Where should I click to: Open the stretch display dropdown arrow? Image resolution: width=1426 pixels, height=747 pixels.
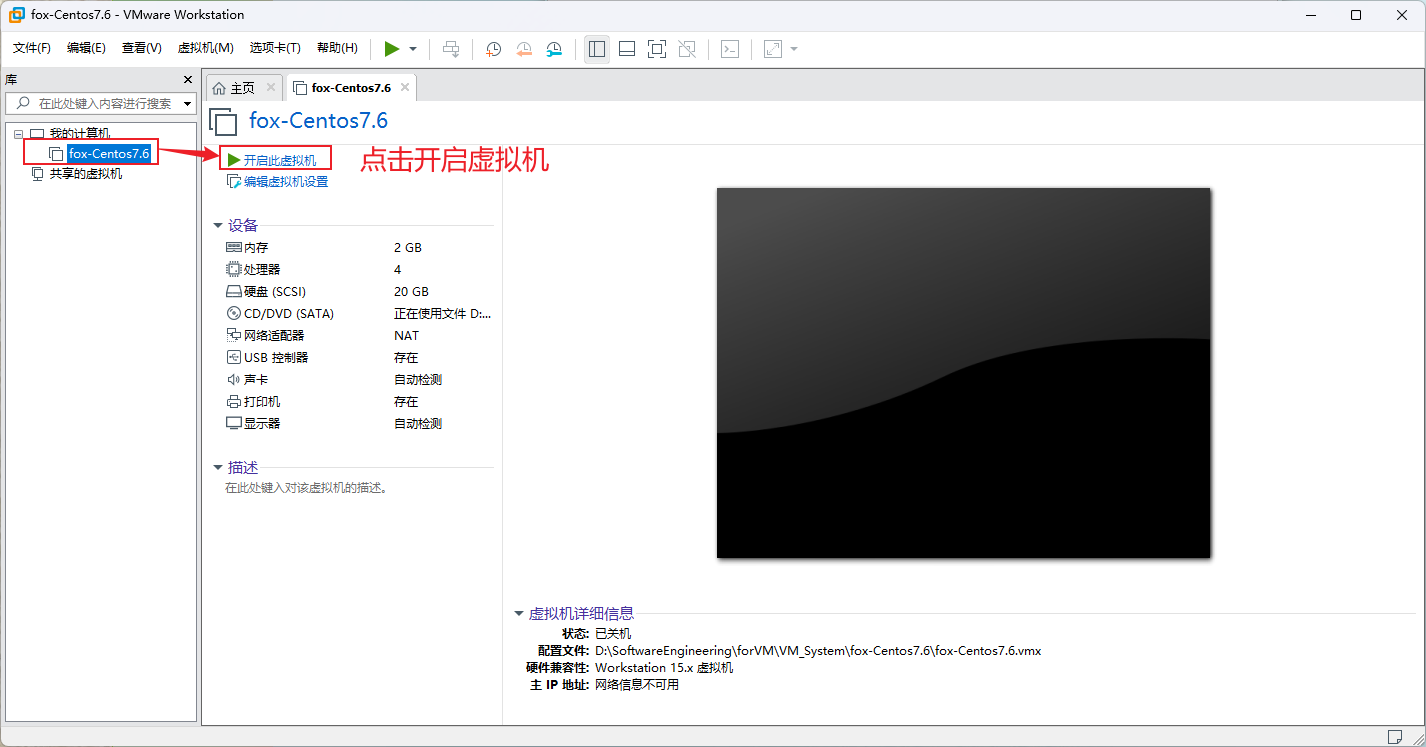794,49
